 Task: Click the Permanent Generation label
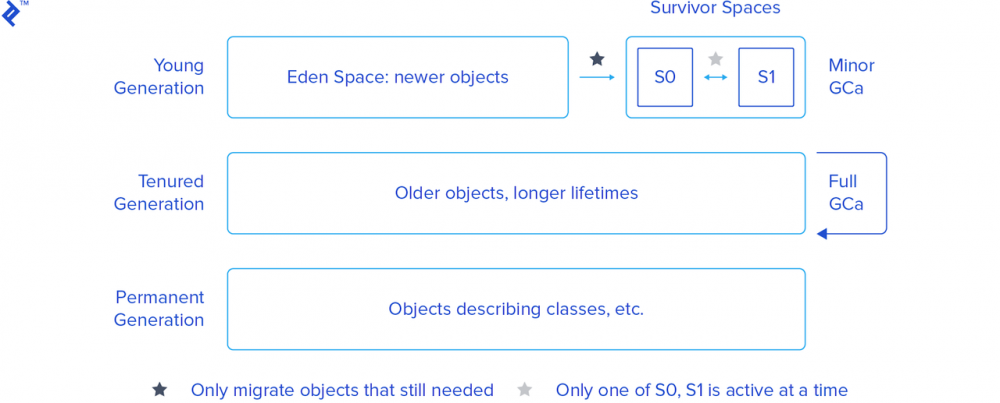(159, 309)
